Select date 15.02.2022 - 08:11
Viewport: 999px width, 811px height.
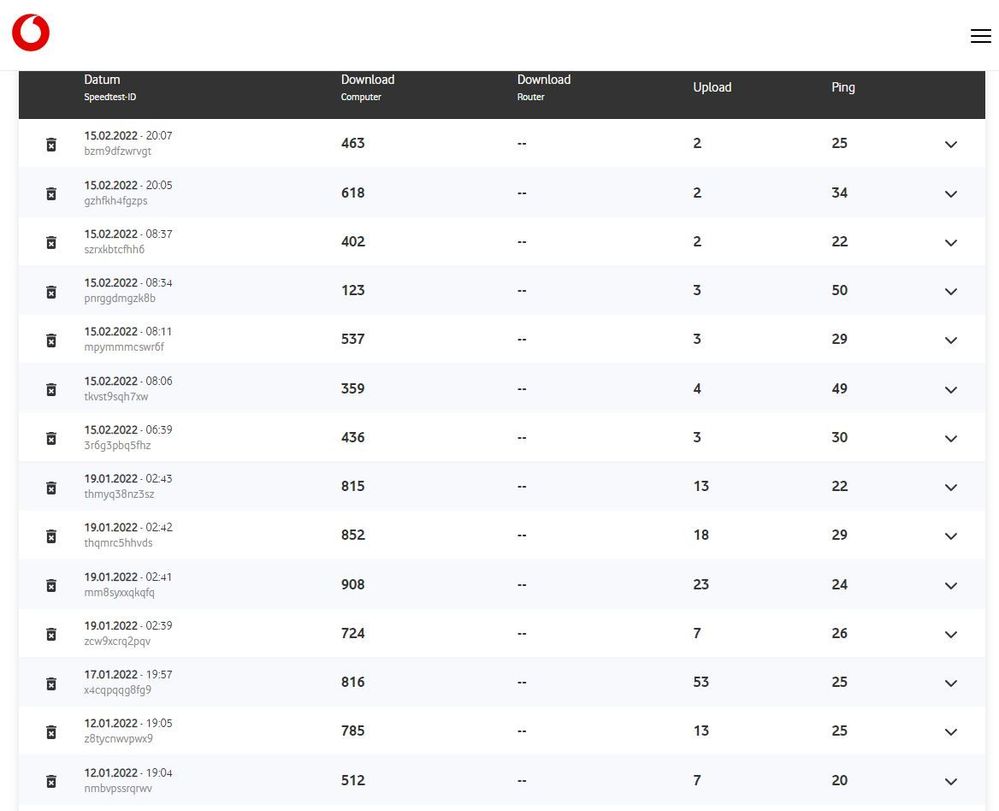click(x=128, y=331)
